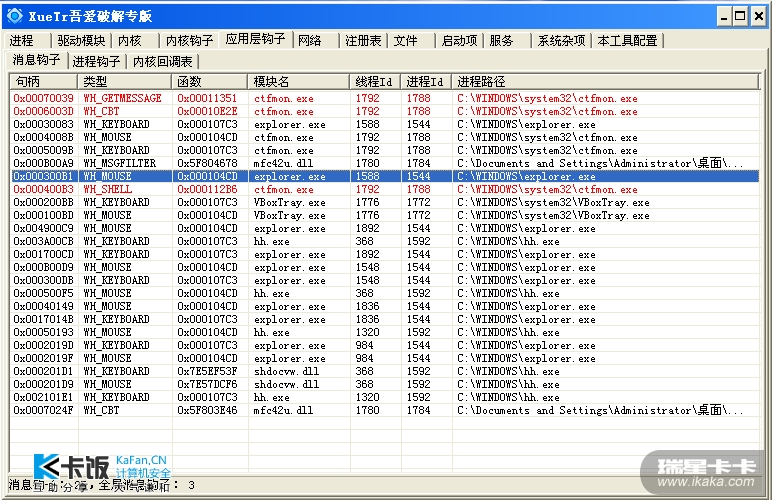Select the WH_CBT row with handle 0x0006003D
772x500 pixels.
384,111
